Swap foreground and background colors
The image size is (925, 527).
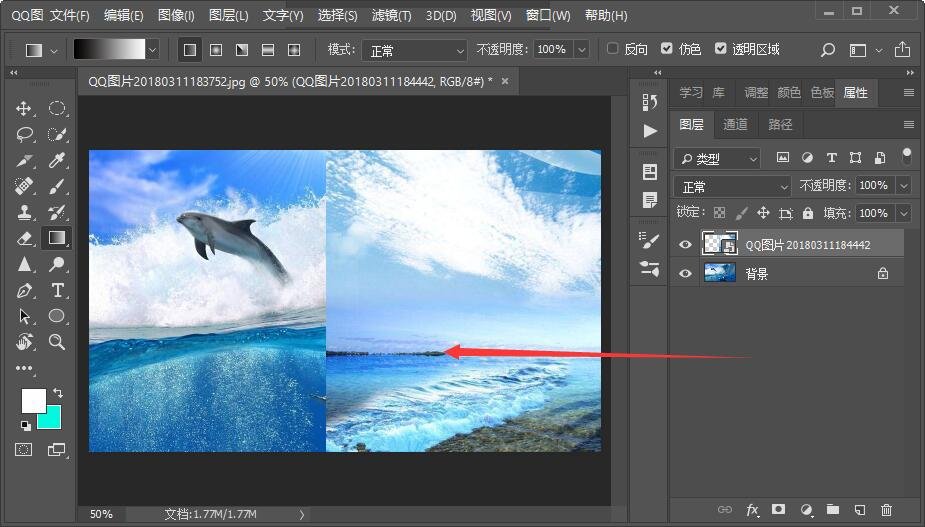[58, 392]
